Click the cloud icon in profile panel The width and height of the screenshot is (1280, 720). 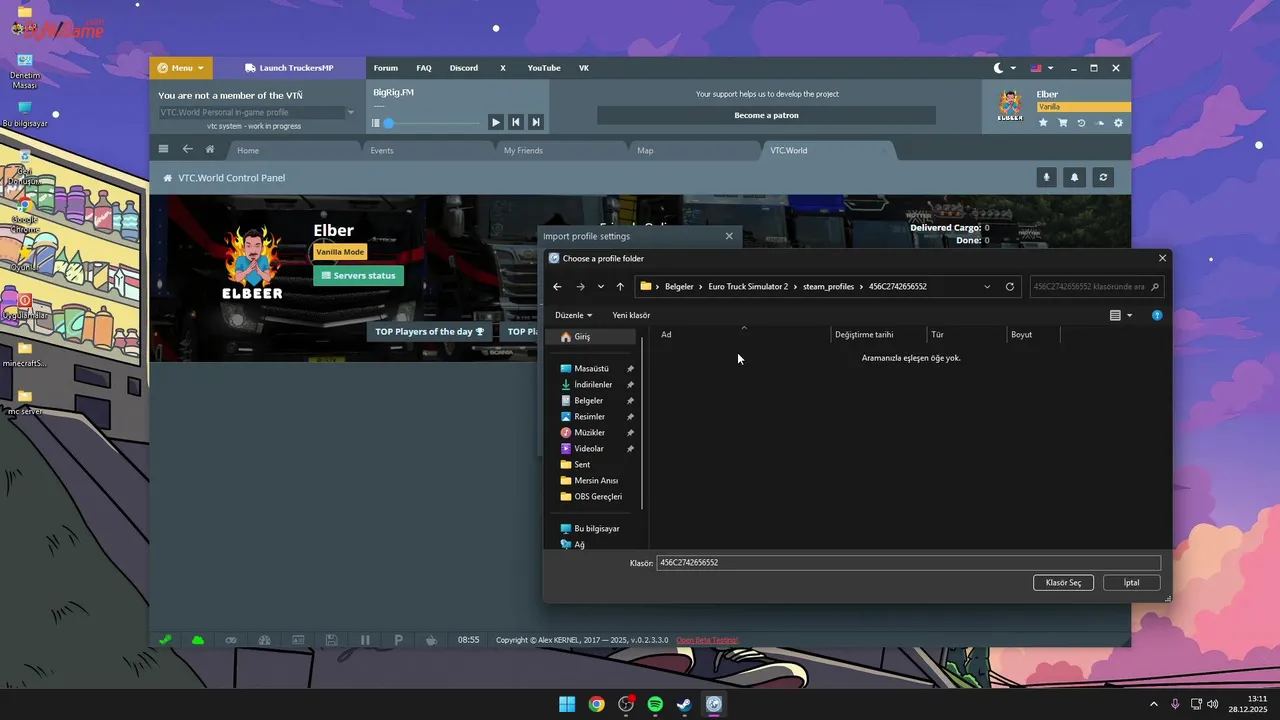click(x=1100, y=123)
